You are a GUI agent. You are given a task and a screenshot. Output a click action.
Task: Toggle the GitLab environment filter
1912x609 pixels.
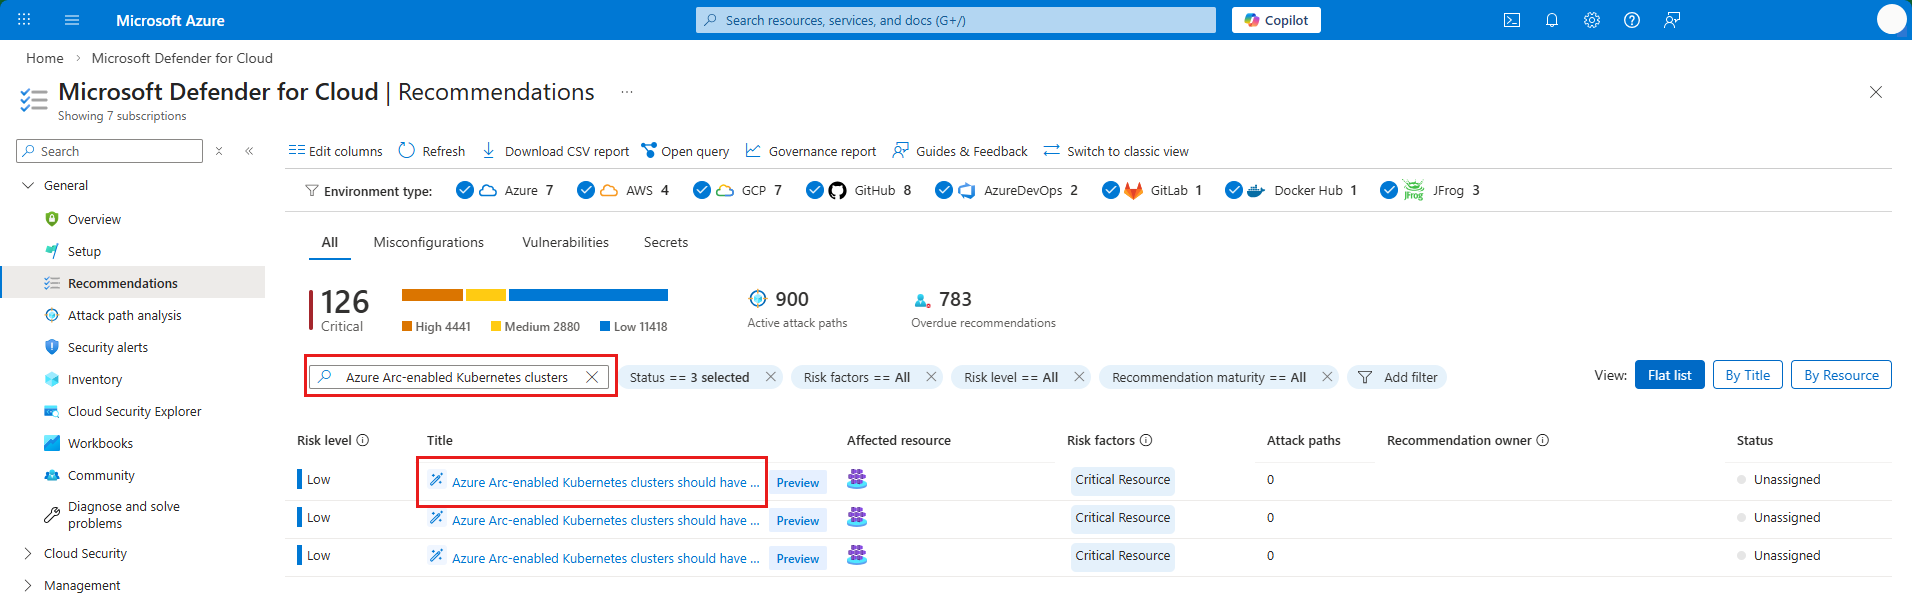point(1111,190)
